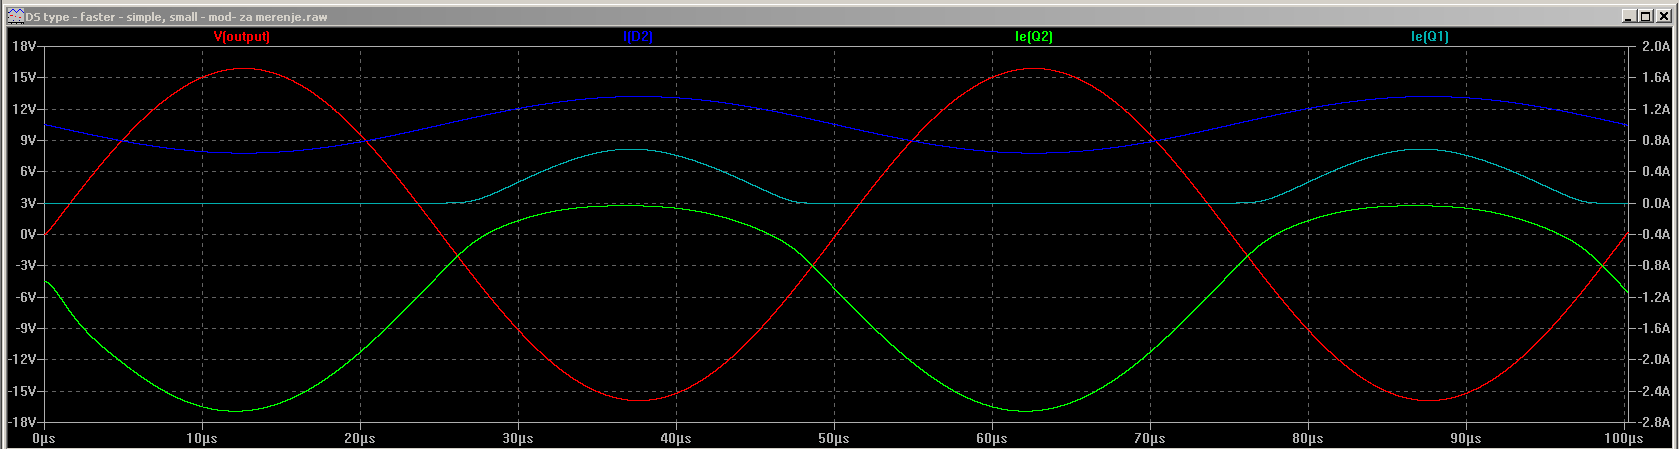This screenshot has width=1679, height=449.
Task: Click the 80µs time axis label
Action: (1308, 439)
